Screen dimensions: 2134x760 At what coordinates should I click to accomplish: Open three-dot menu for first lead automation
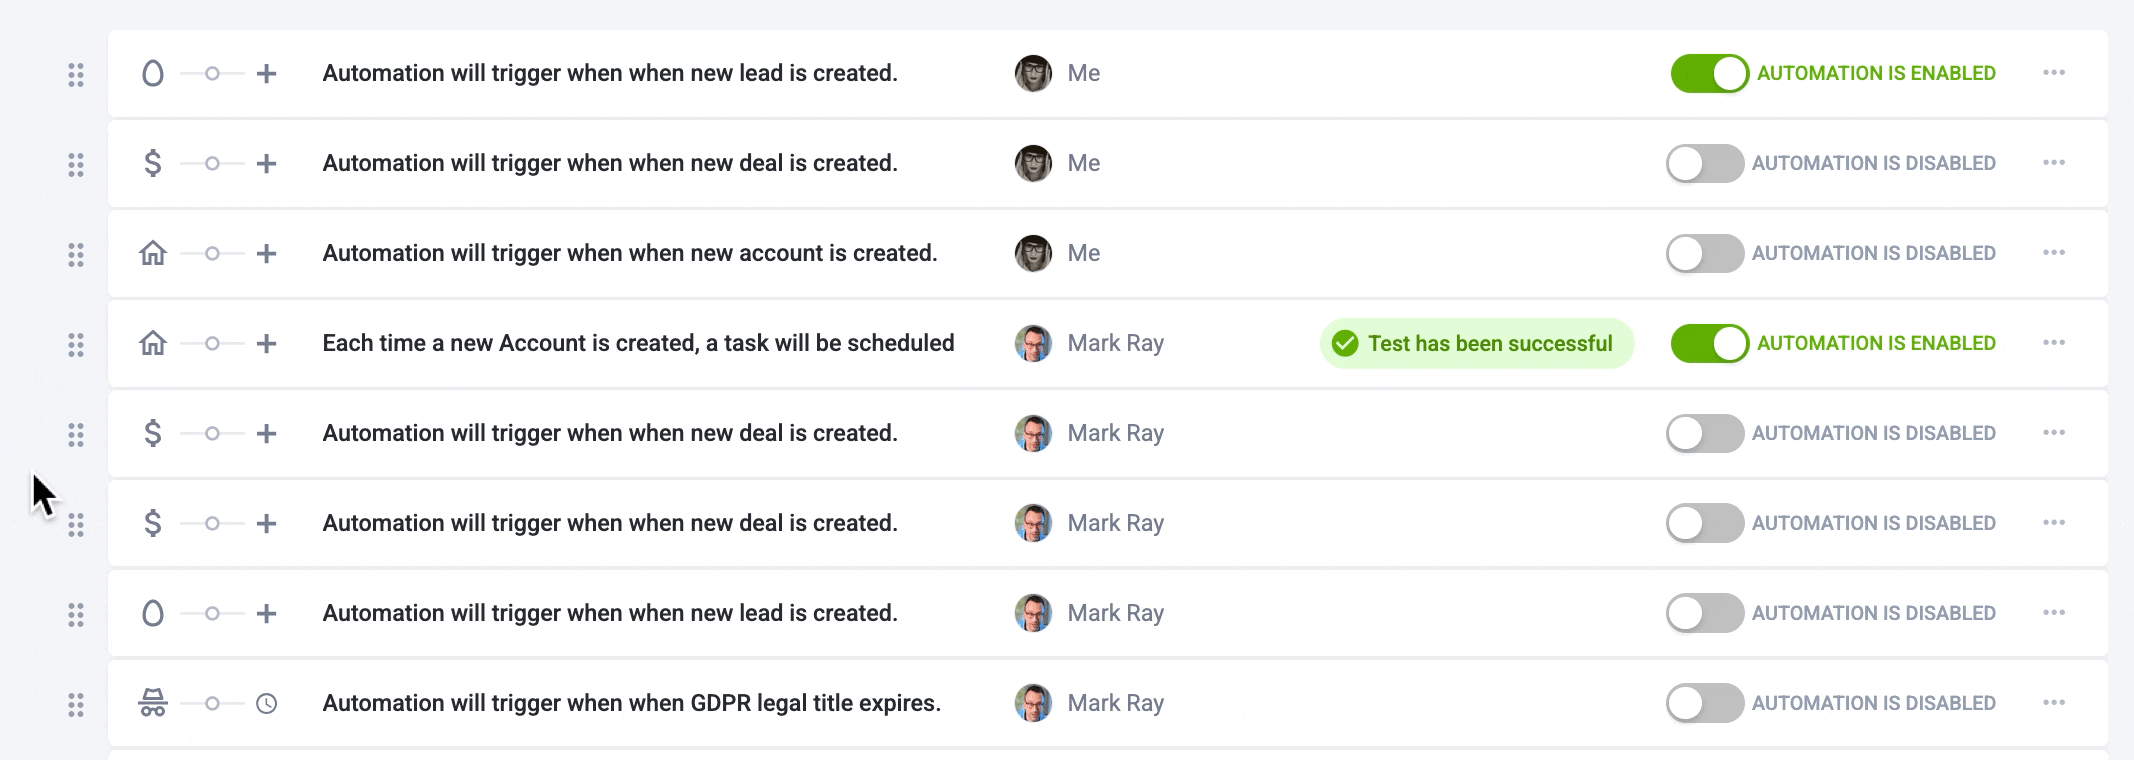(x=2054, y=73)
